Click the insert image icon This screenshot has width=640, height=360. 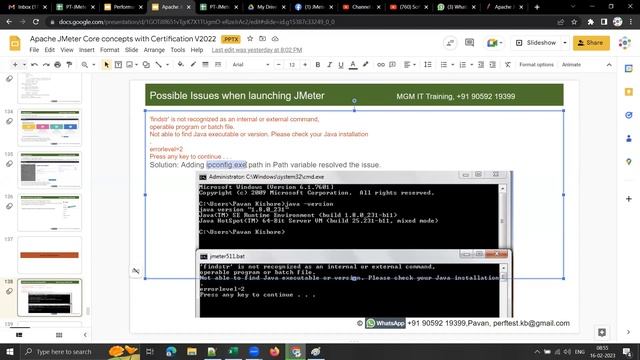pos(129,64)
